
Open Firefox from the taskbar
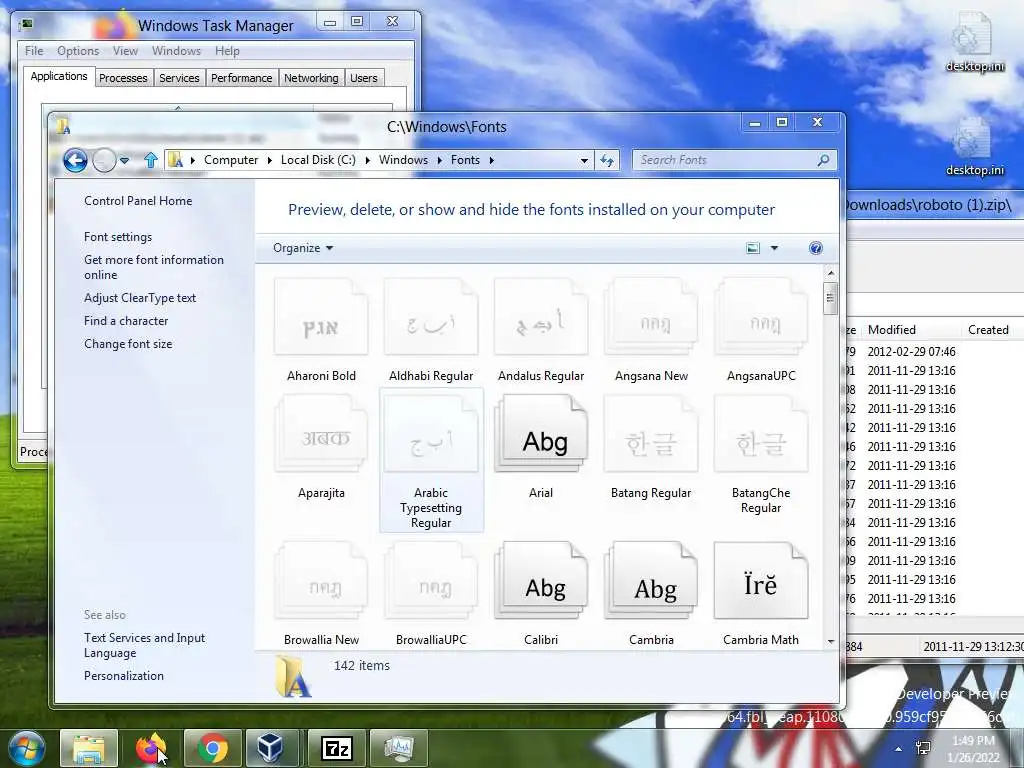pyautogui.click(x=151, y=748)
